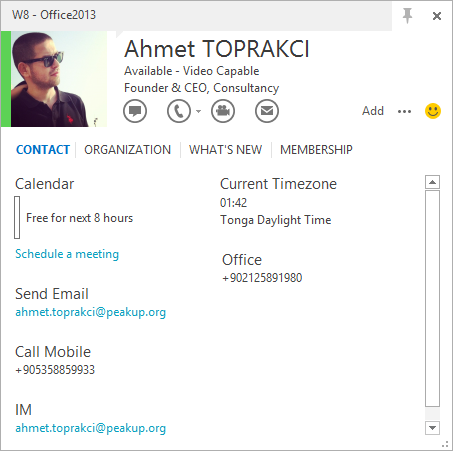453x451 pixels.
Task: Click the scrollbar down arrow
Action: pyautogui.click(x=432, y=428)
